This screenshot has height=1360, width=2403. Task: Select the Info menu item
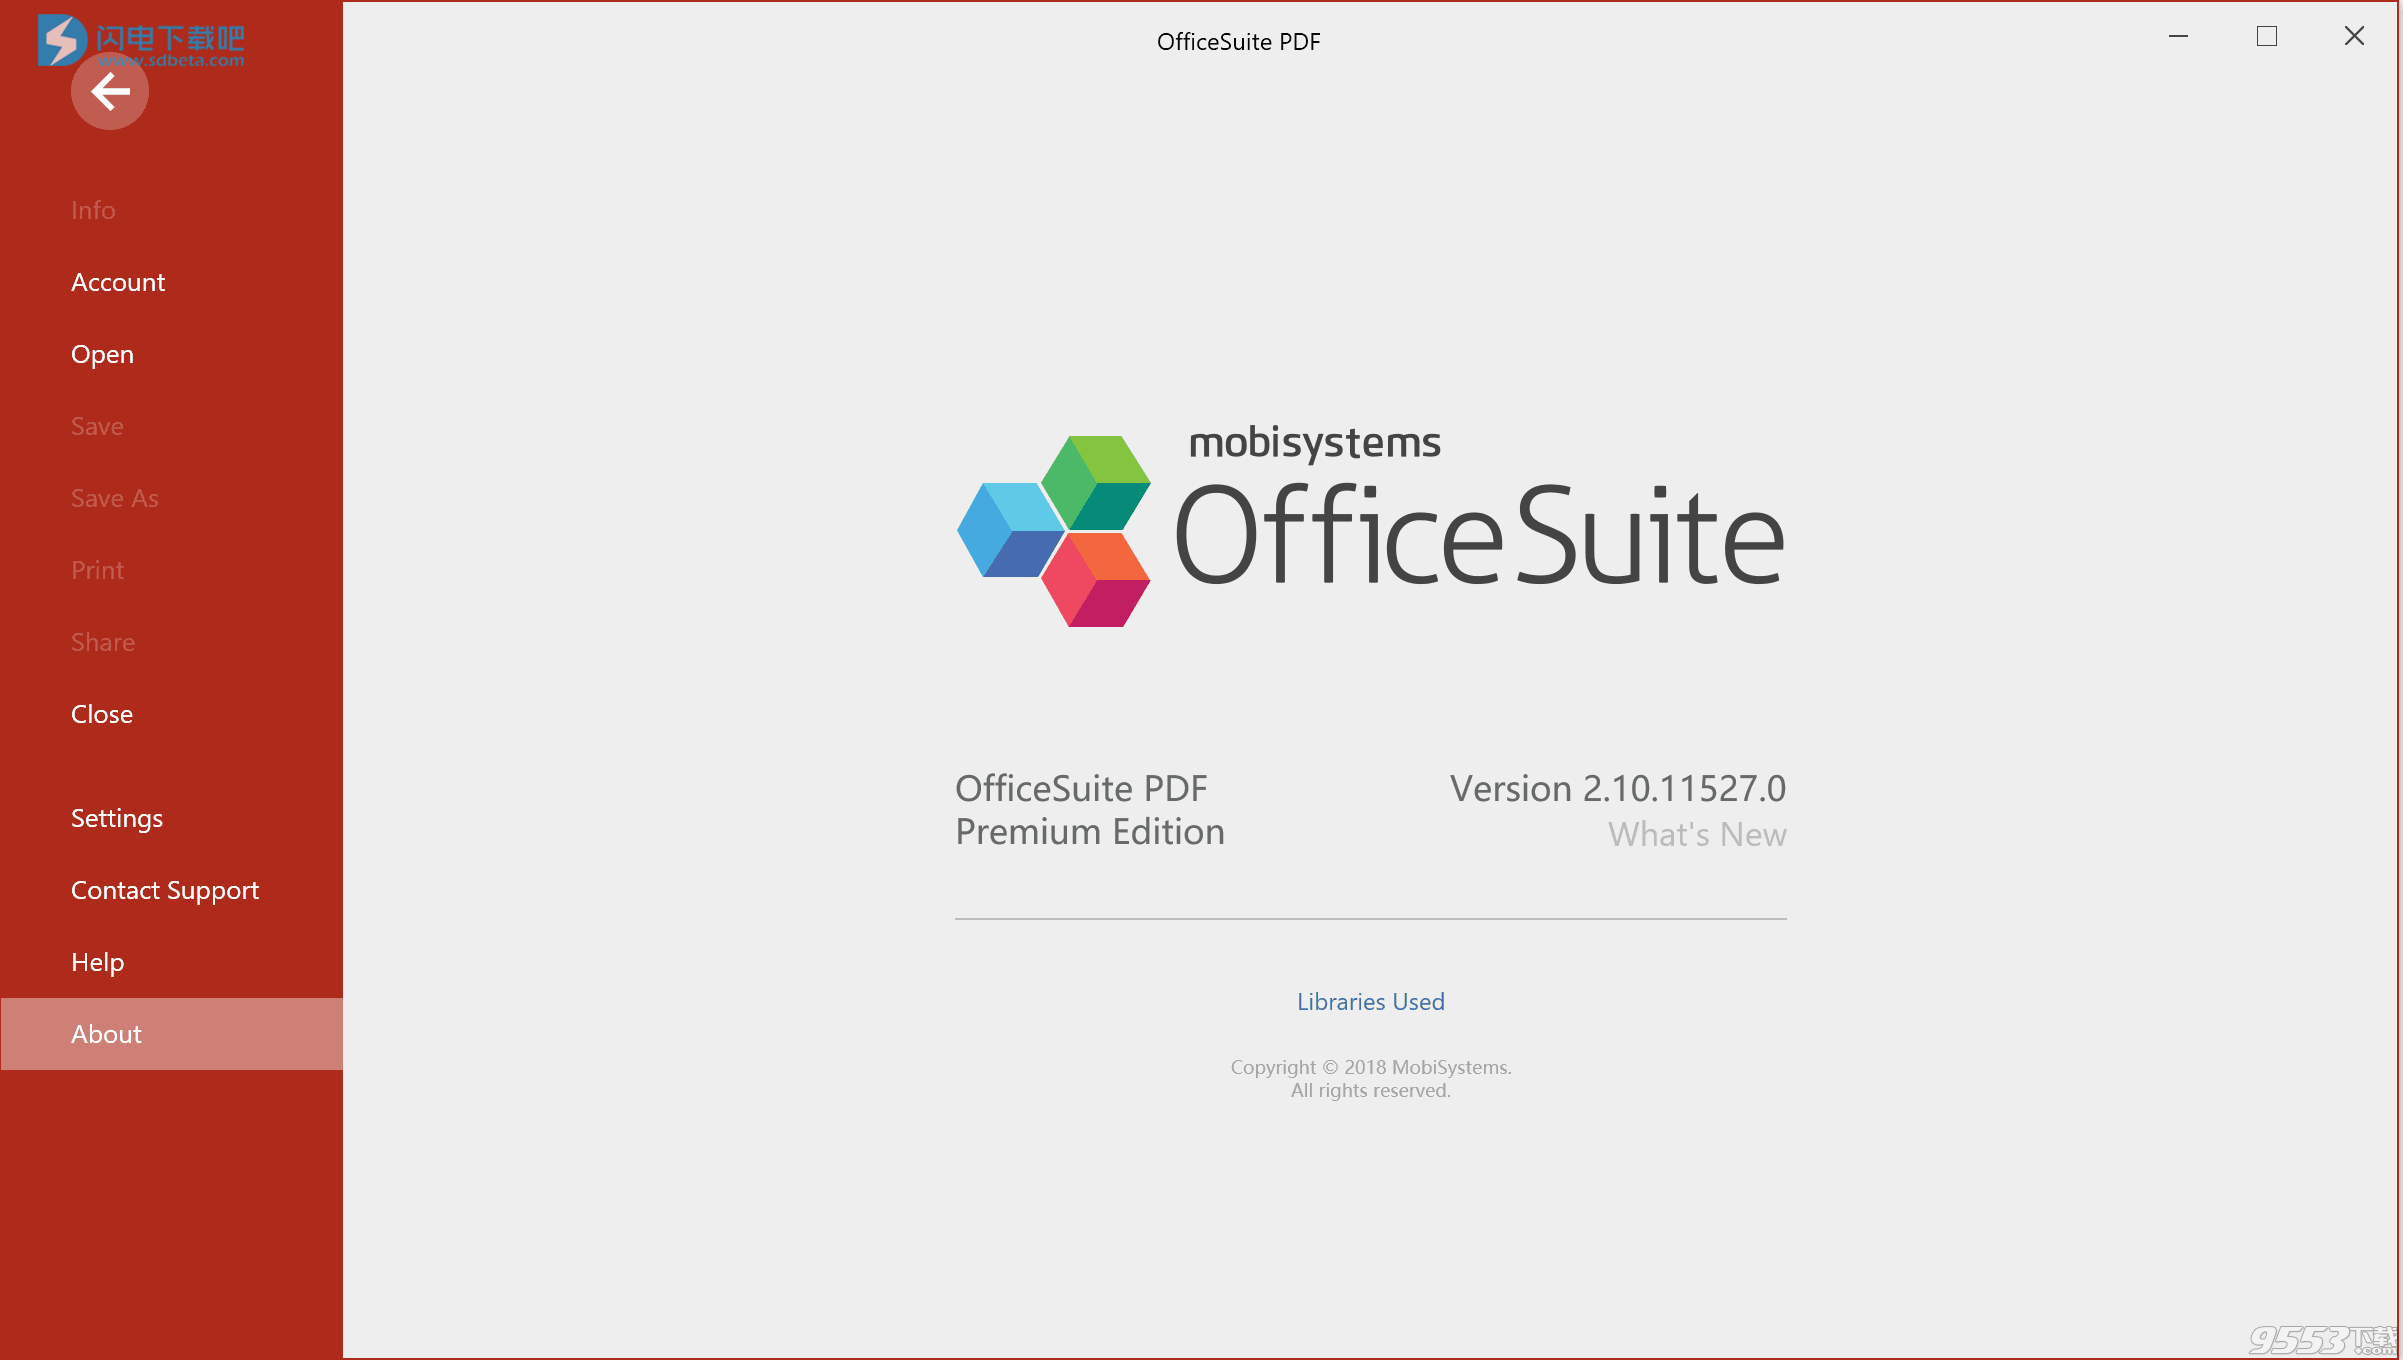point(92,208)
